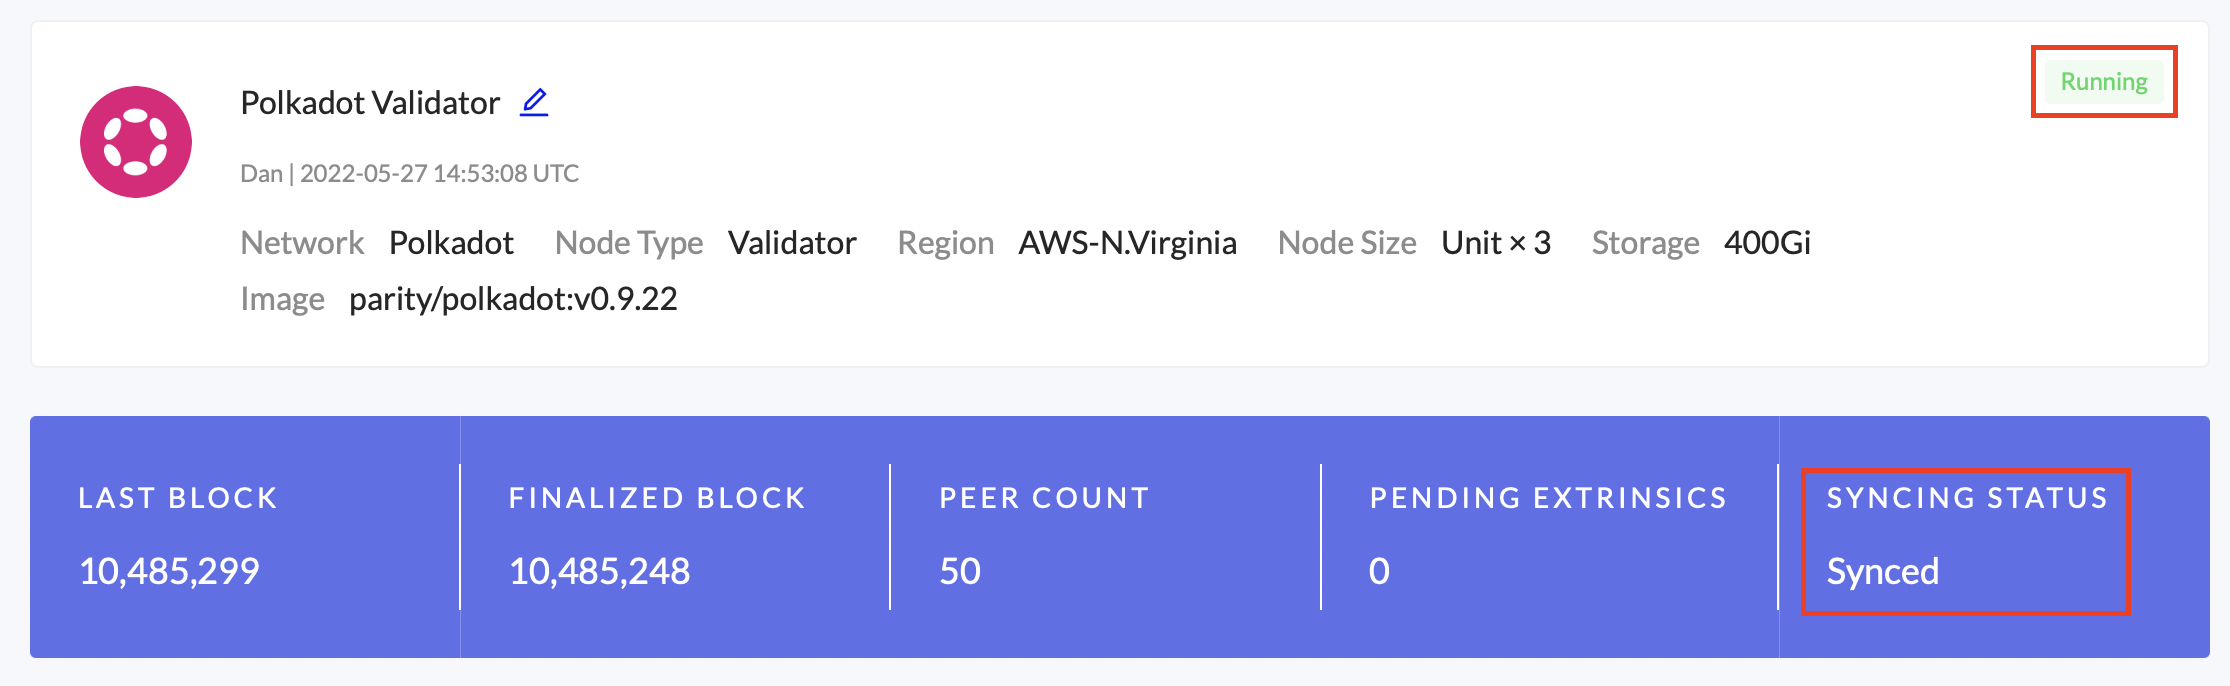
Task: Click the Finalized Block number 10,485,248
Action: point(599,571)
